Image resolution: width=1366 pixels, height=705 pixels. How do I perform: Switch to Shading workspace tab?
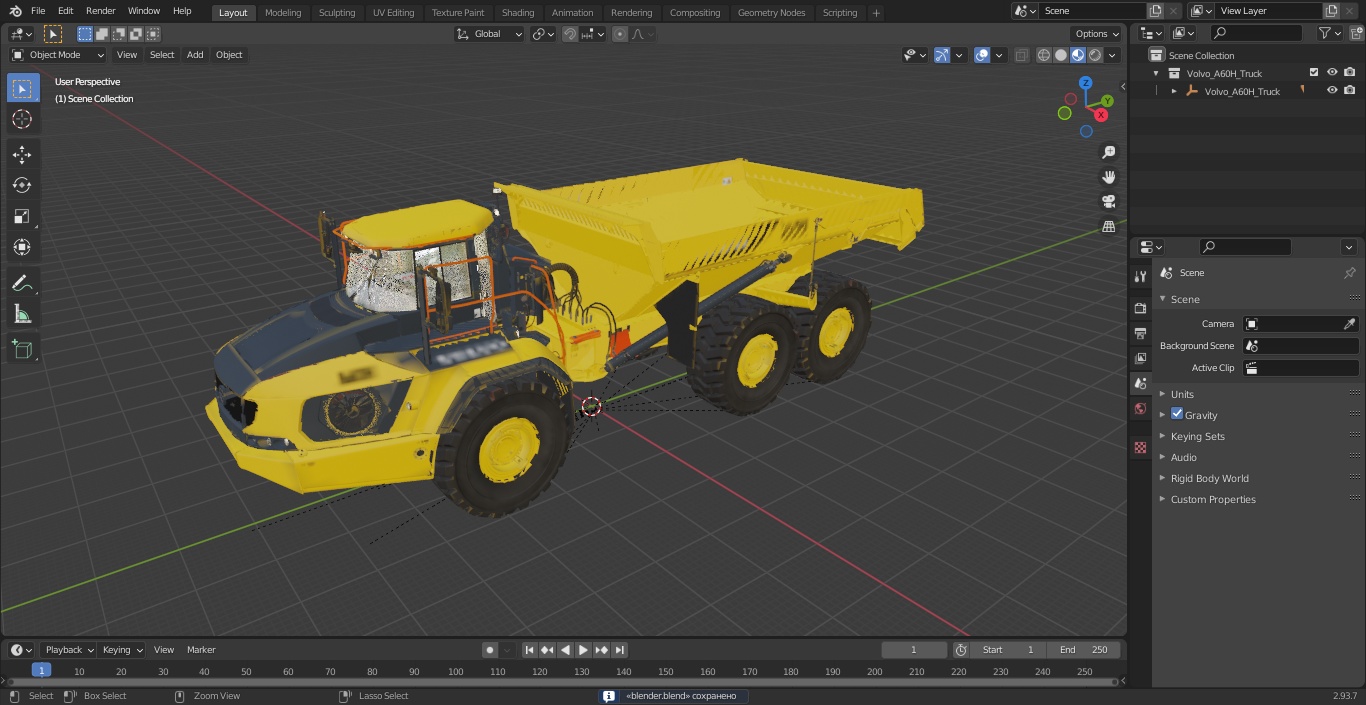[518, 12]
